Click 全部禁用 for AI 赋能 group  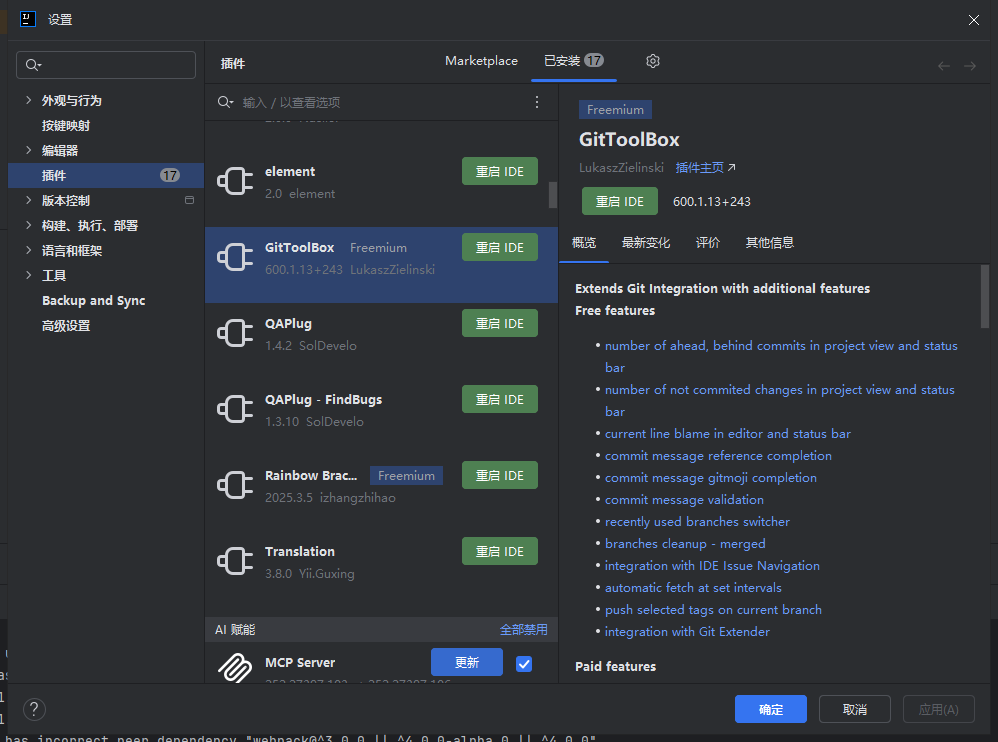pyautogui.click(x=523, y=629)
